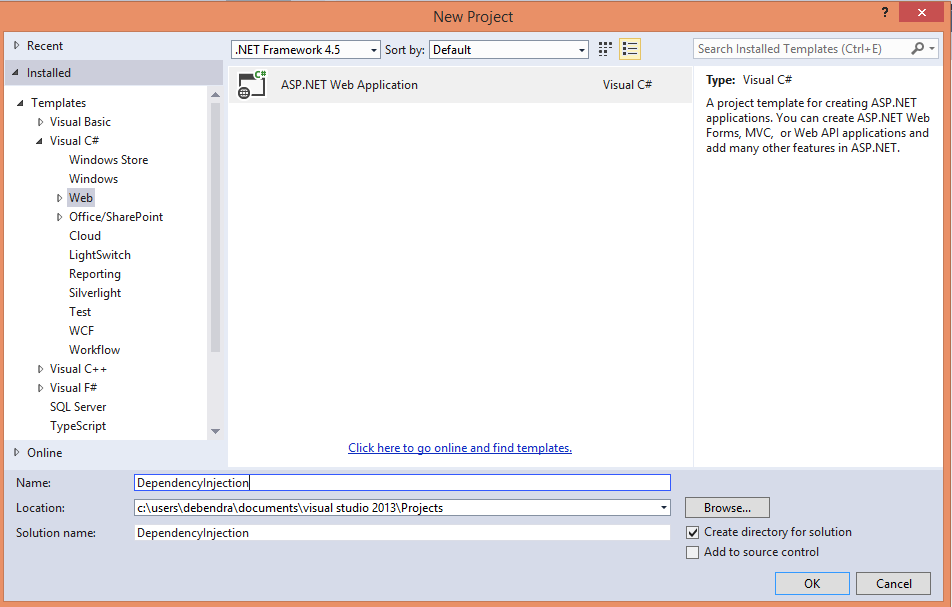Click the Cancel button
The width and height of the screenshot is (952, 607).
[893, 583]
